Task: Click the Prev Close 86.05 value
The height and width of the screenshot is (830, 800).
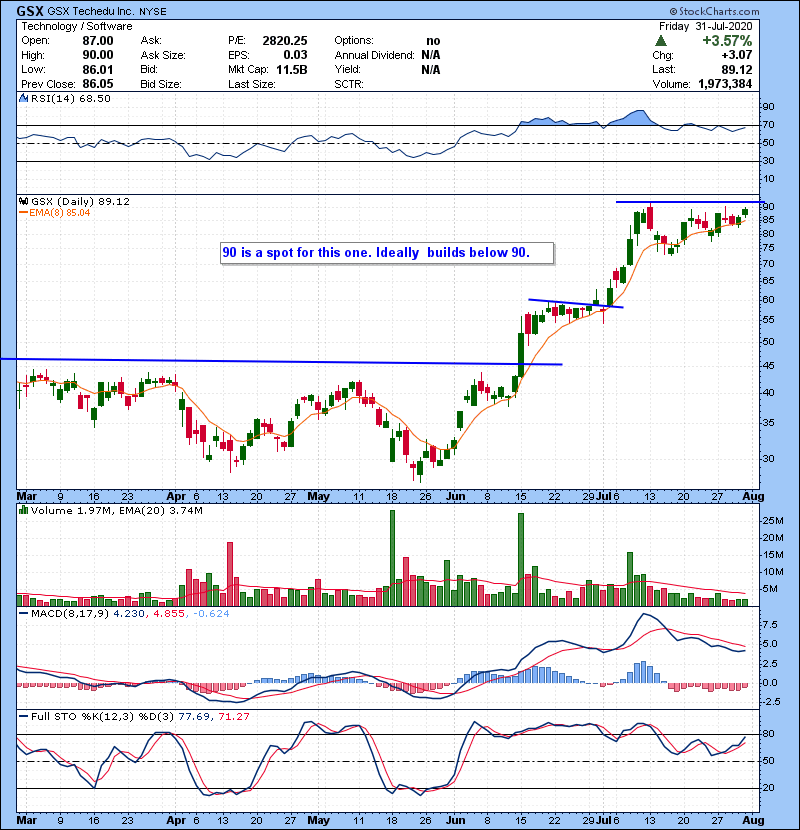Action: click(98, 84)
